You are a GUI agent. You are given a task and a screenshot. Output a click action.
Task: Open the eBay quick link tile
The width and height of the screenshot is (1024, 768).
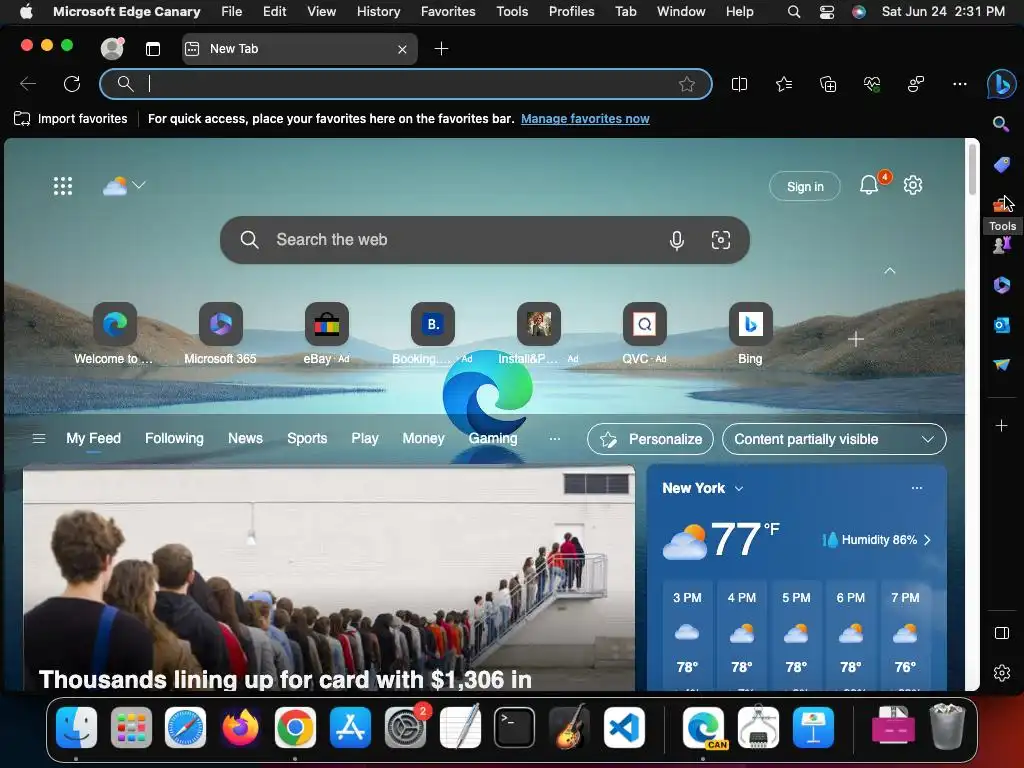(x=327, y=324)
